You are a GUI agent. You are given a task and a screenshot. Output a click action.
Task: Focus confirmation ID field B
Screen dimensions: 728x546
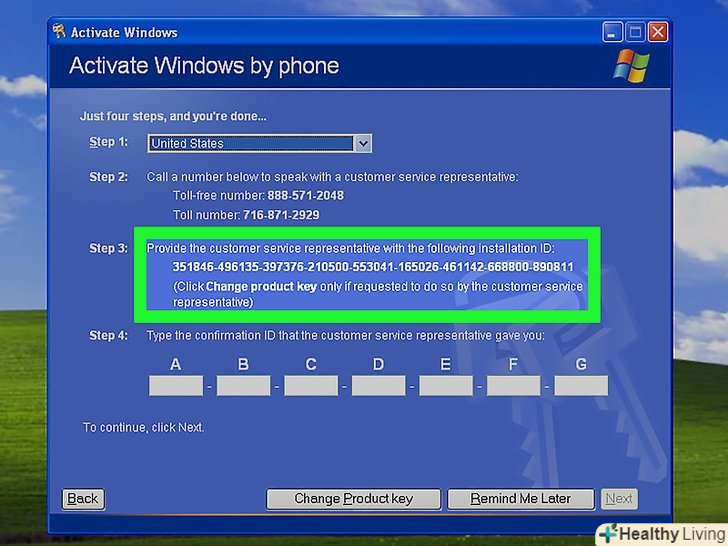click(243, 386)
